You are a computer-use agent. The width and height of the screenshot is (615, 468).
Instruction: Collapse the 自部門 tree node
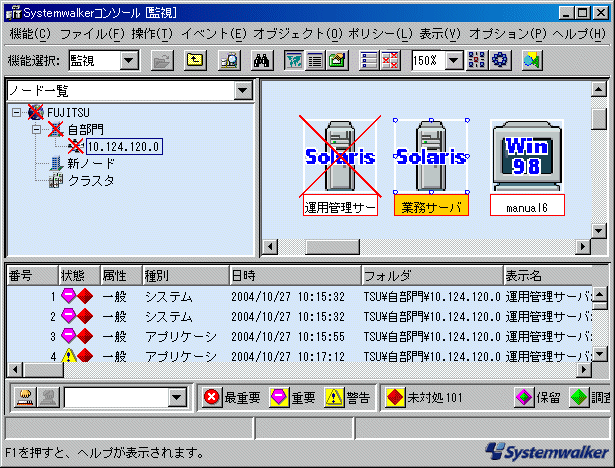click(x=36, y=129)
